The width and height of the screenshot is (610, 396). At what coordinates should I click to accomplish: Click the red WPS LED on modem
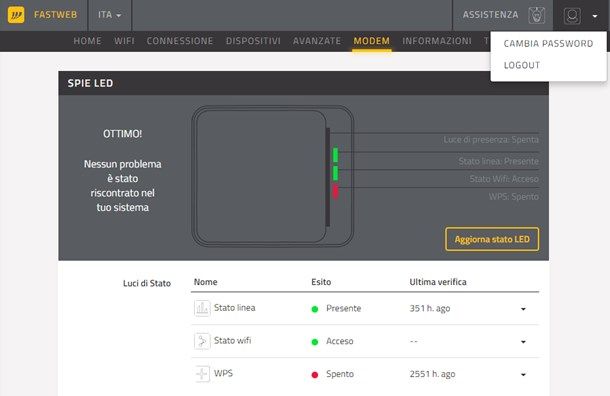335,191
